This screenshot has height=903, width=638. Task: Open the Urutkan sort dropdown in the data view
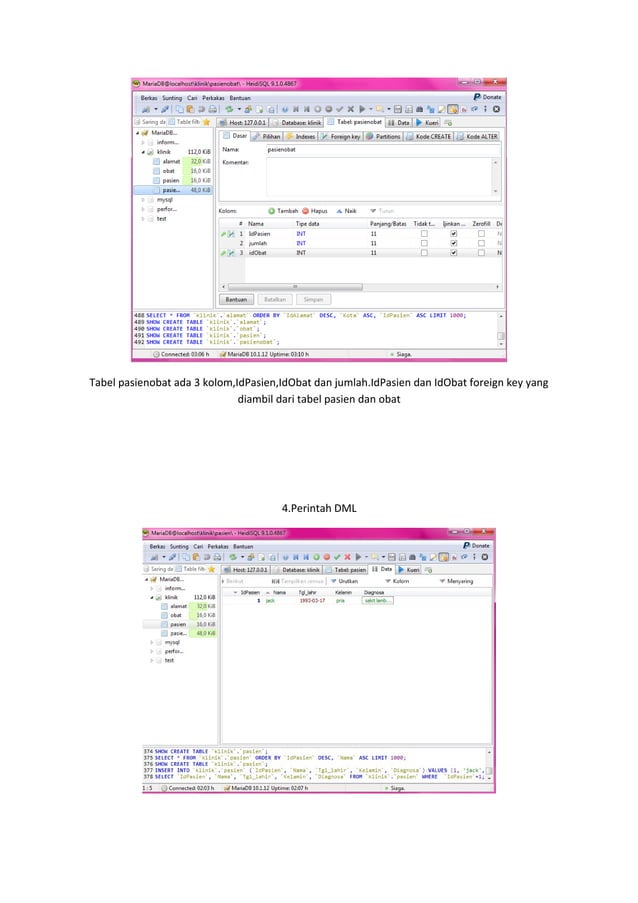point(344,581)
